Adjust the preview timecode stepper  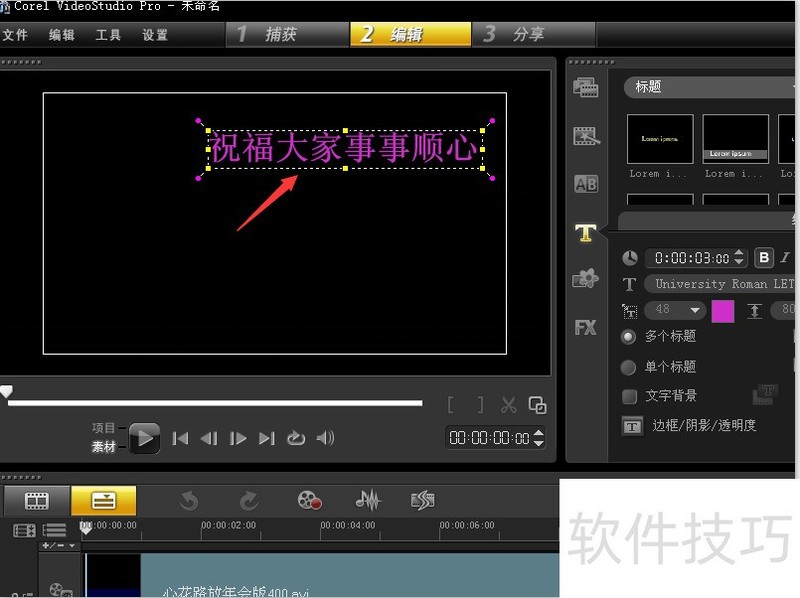(x=538, y=438)
